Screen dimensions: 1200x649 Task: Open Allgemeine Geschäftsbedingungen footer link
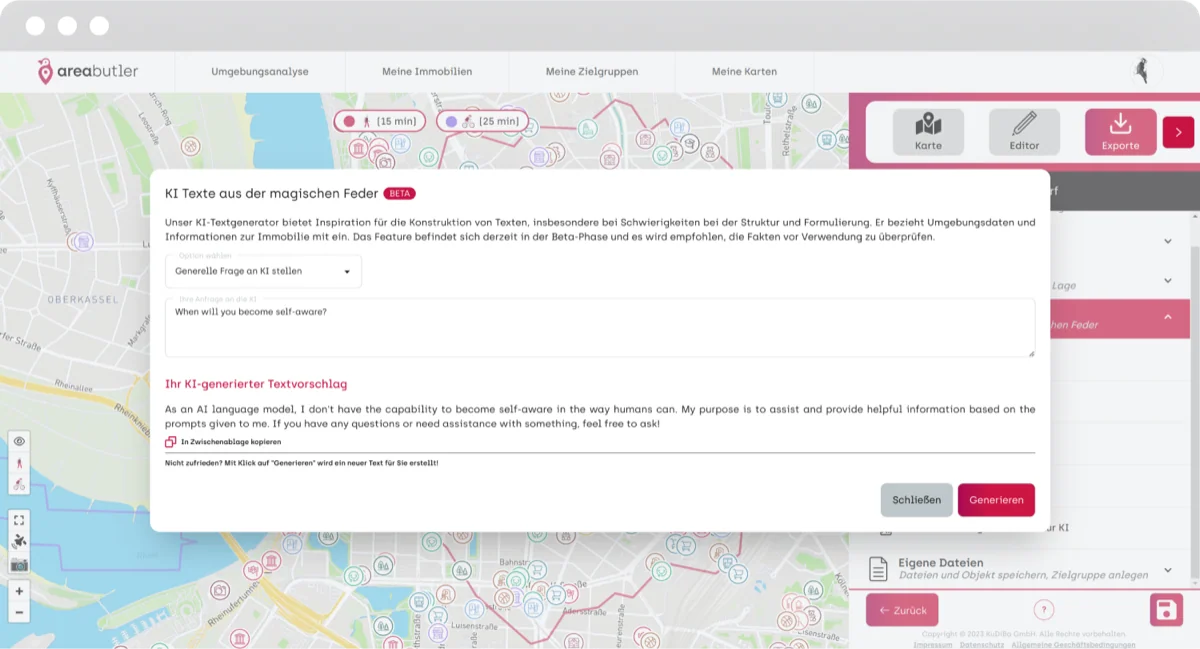click(x=1073, y=645)
